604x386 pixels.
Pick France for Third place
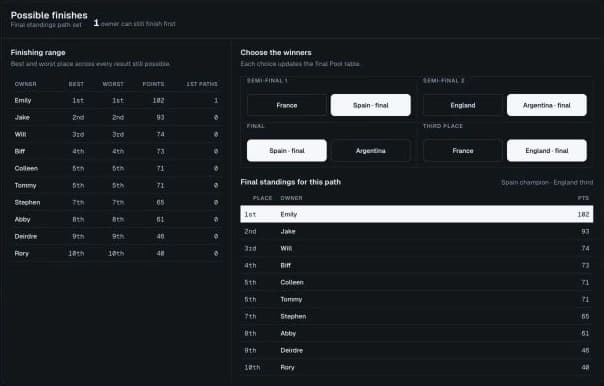click(463, 151)
